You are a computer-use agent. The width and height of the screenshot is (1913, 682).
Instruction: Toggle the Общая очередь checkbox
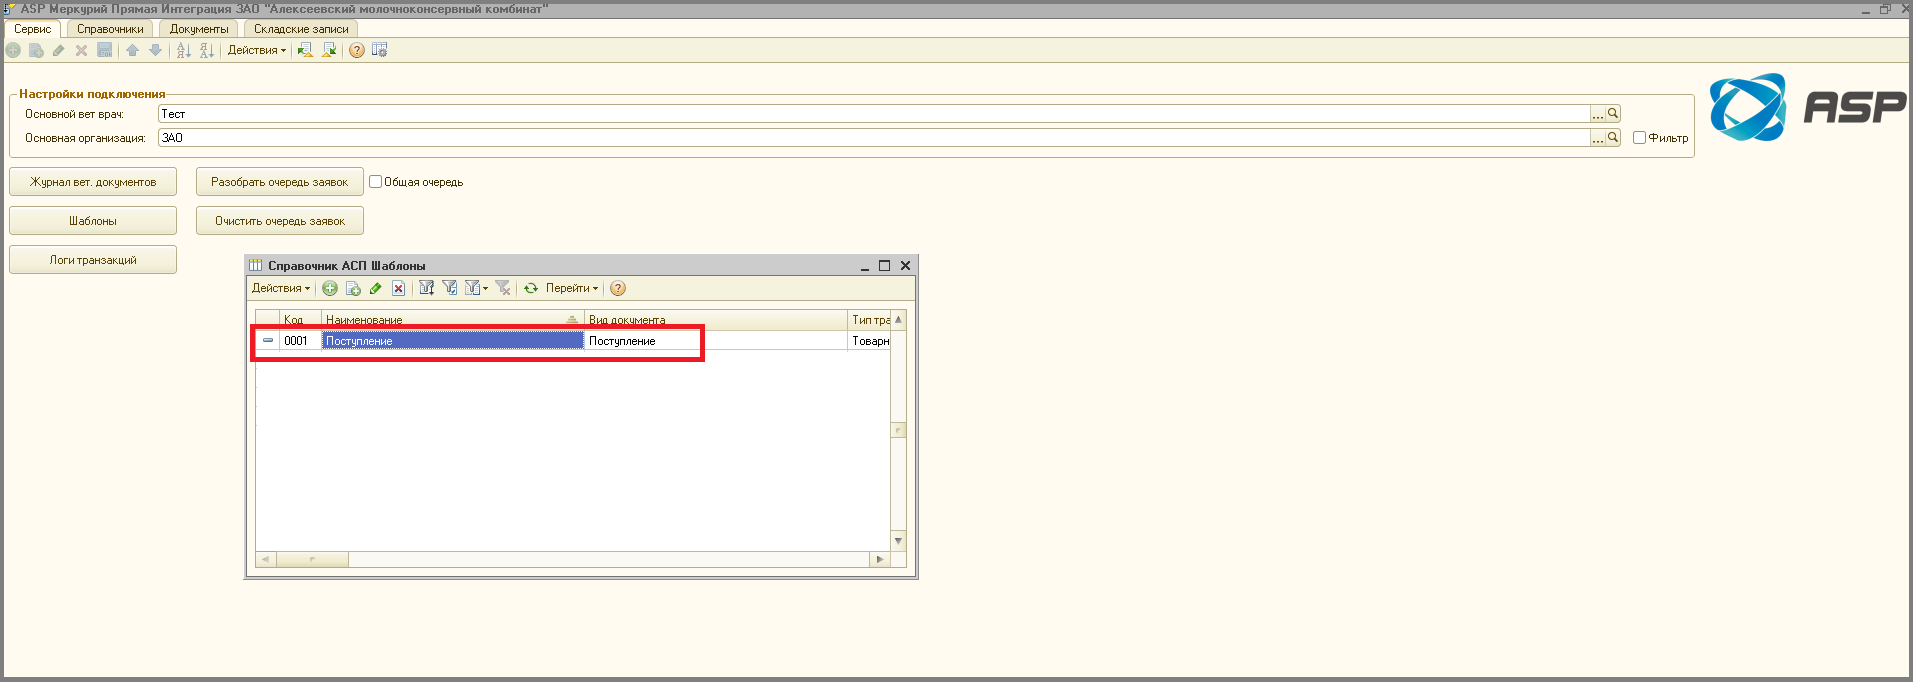coord(376,182)
